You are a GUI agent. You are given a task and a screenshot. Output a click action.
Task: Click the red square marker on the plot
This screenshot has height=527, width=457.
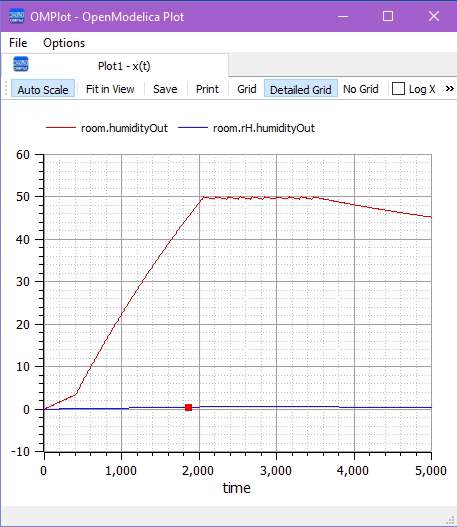[189, 407]
